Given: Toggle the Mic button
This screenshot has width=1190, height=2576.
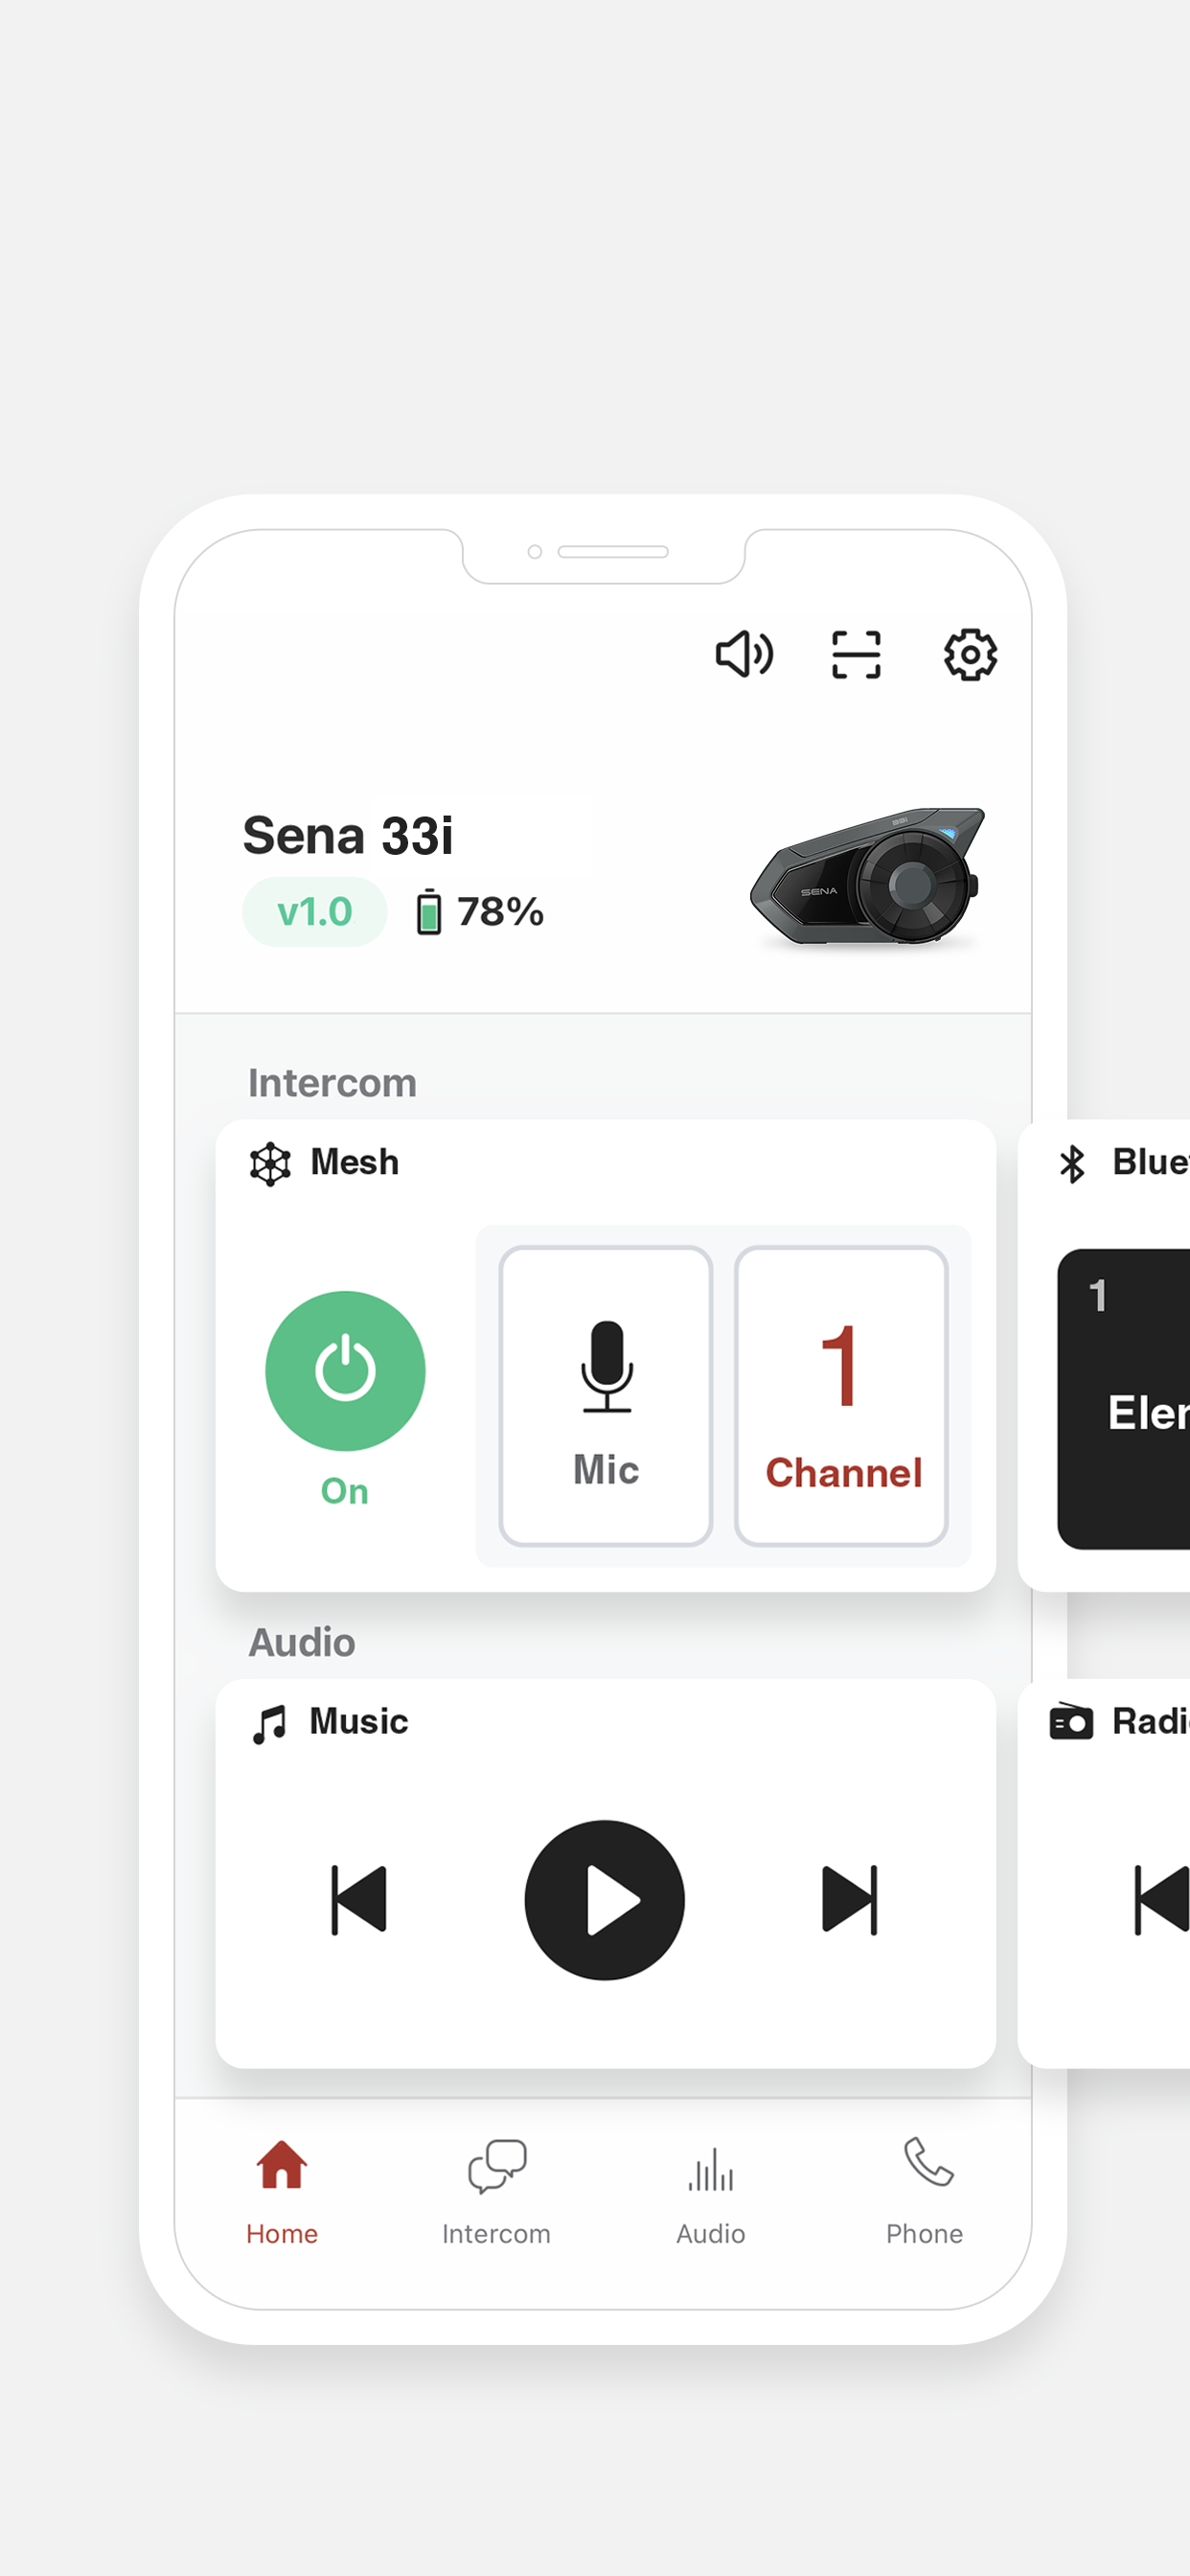Looking at the screenshot, I should click(605, 1395).
